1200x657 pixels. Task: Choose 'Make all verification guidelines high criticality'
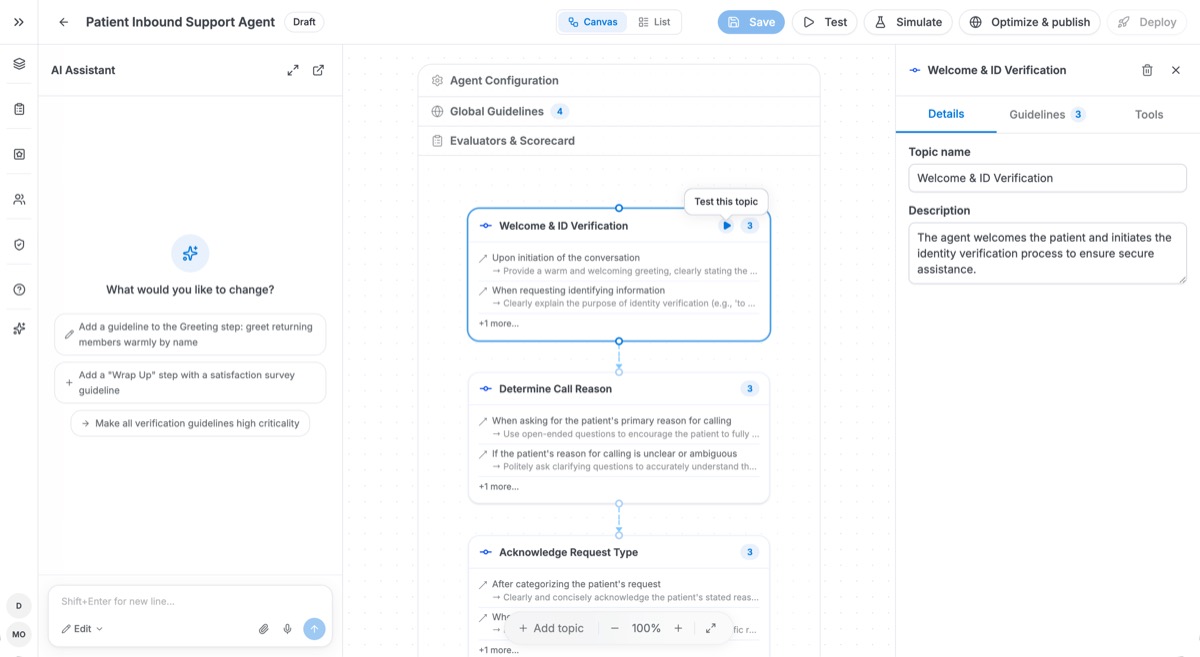tap(190, 423)
